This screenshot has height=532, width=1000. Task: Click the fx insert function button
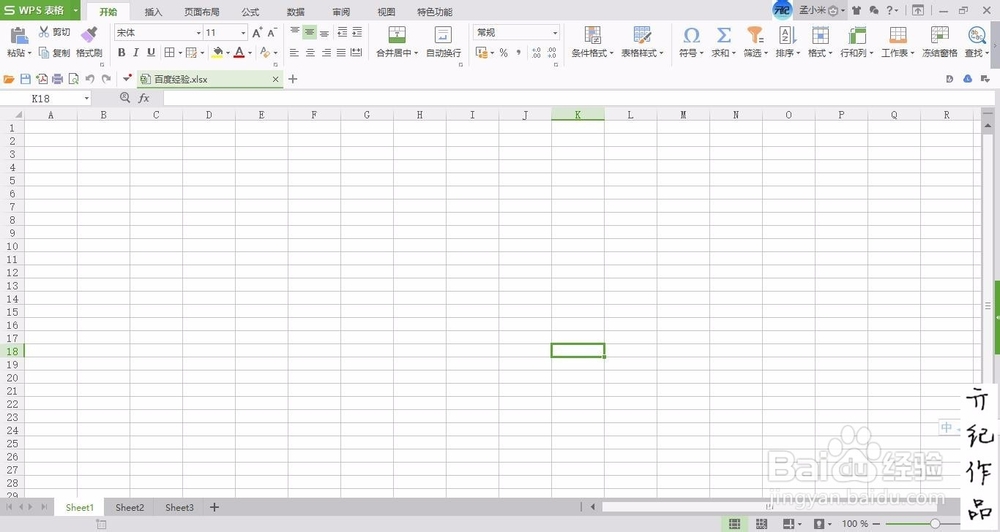[x=144, y=98]
